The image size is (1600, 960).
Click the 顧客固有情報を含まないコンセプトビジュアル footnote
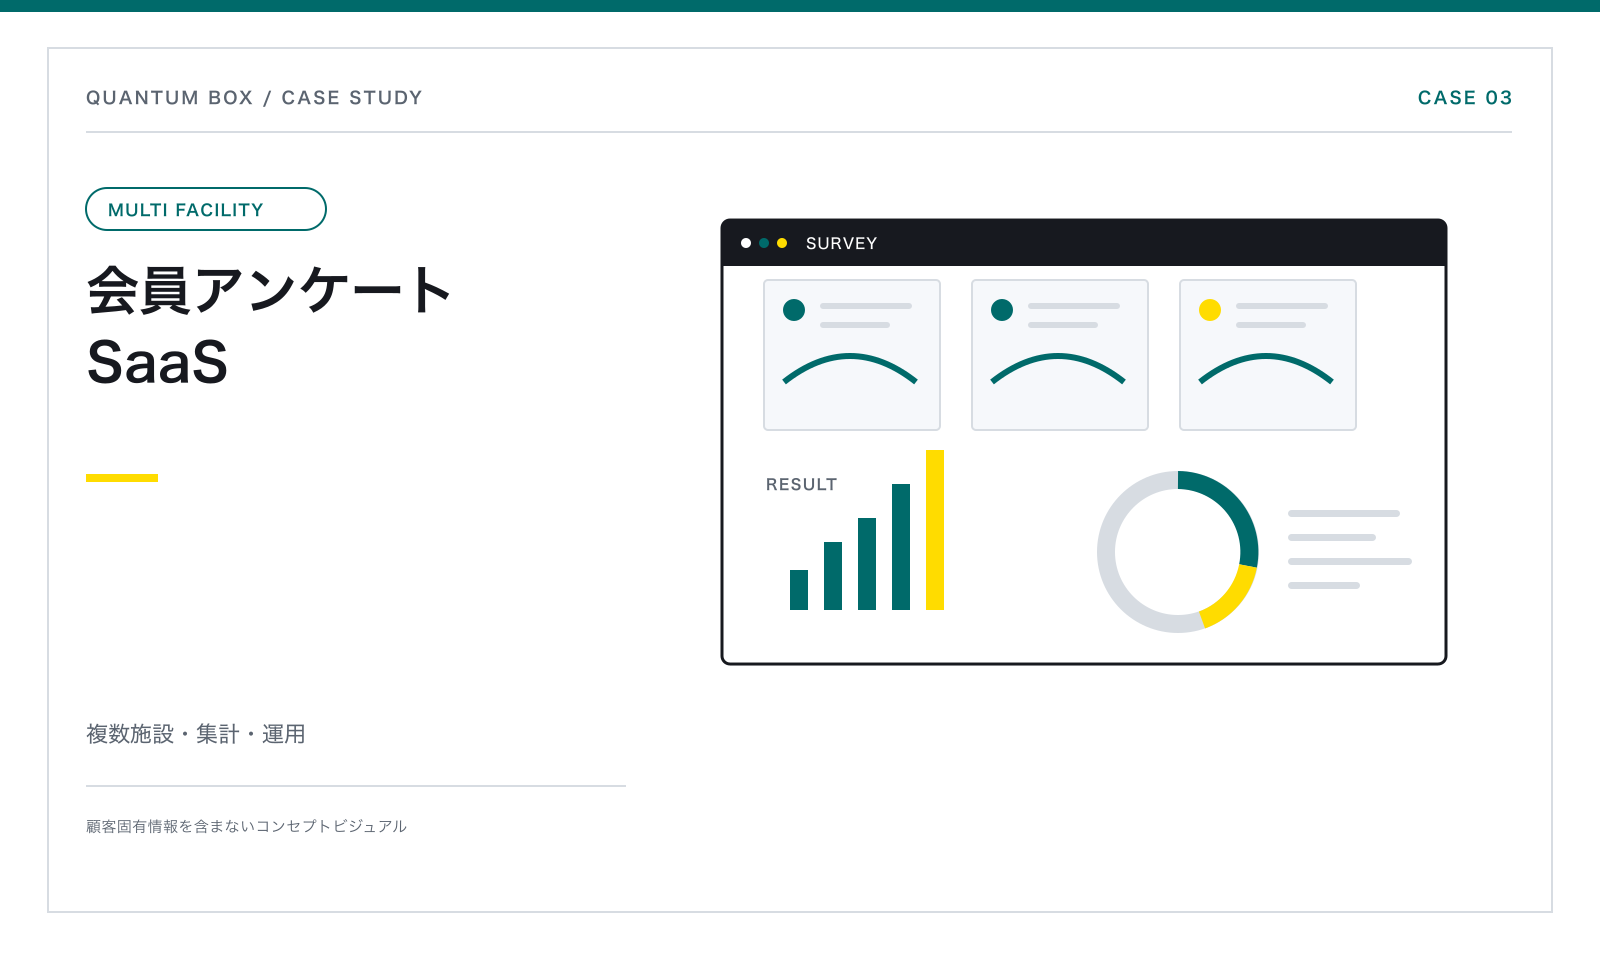[x=246, y=826]
